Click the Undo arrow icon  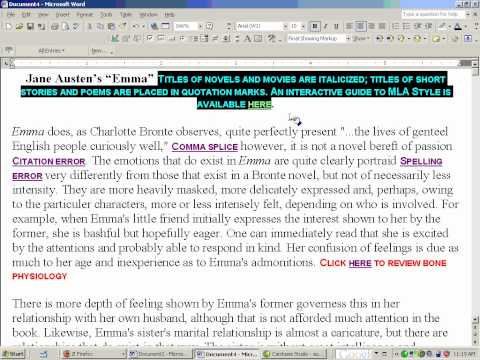coord(136,26)
